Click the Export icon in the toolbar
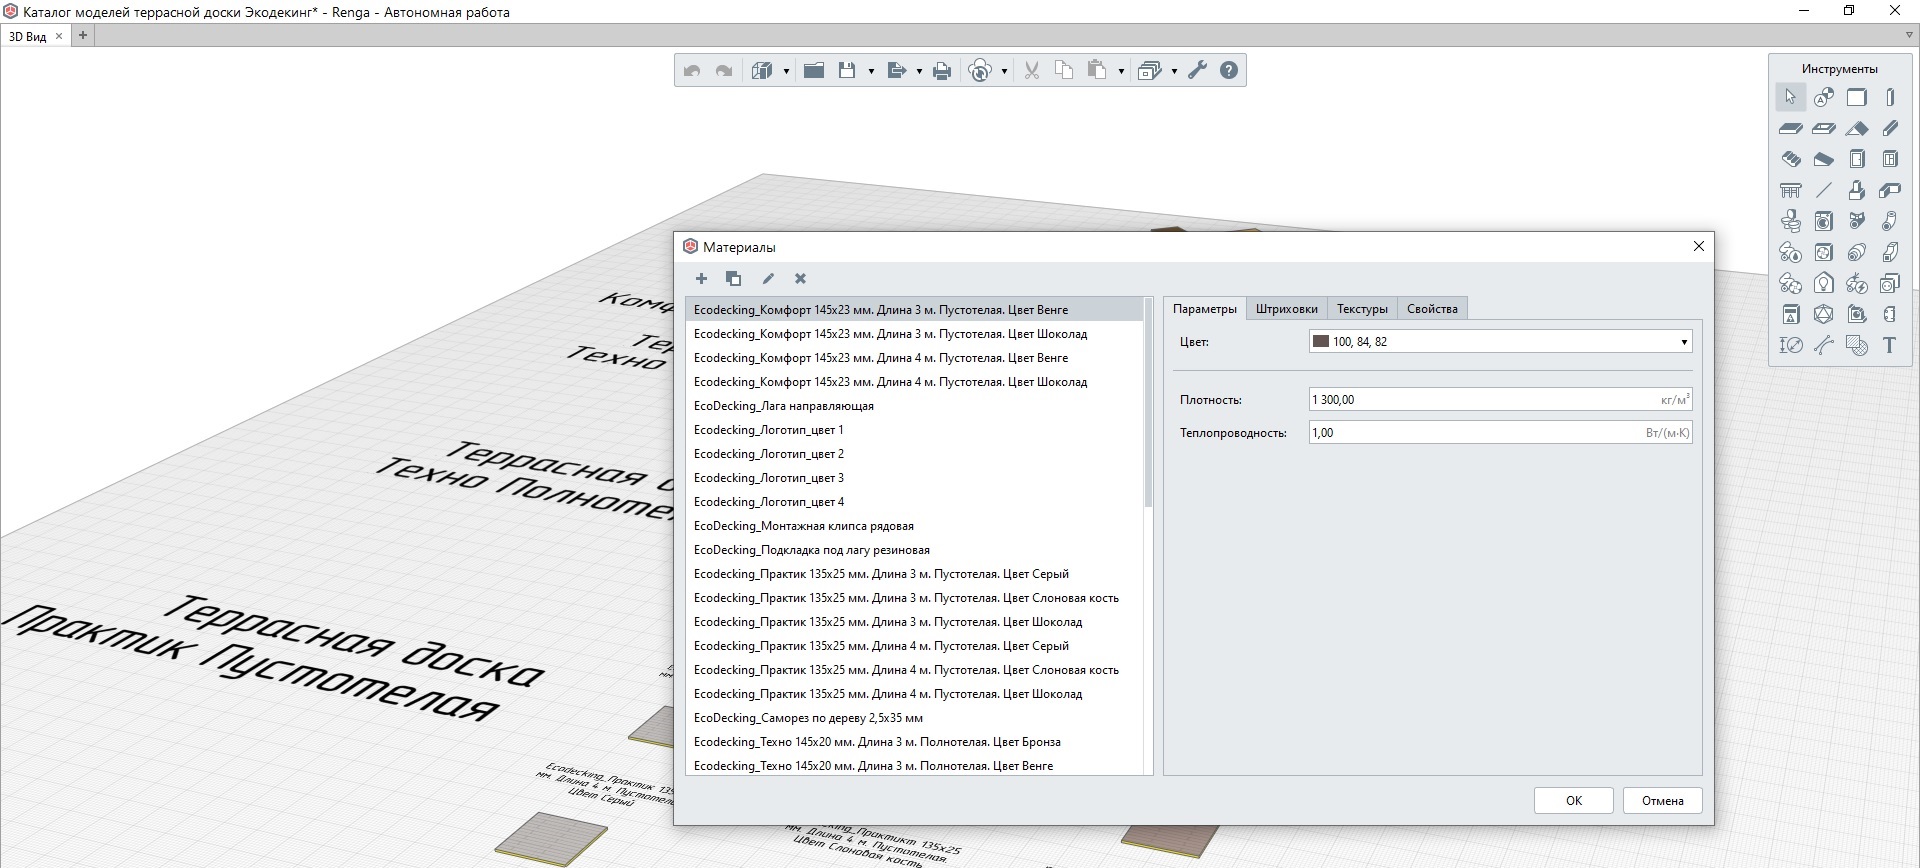1922x868 pixels. coord(896,70)
